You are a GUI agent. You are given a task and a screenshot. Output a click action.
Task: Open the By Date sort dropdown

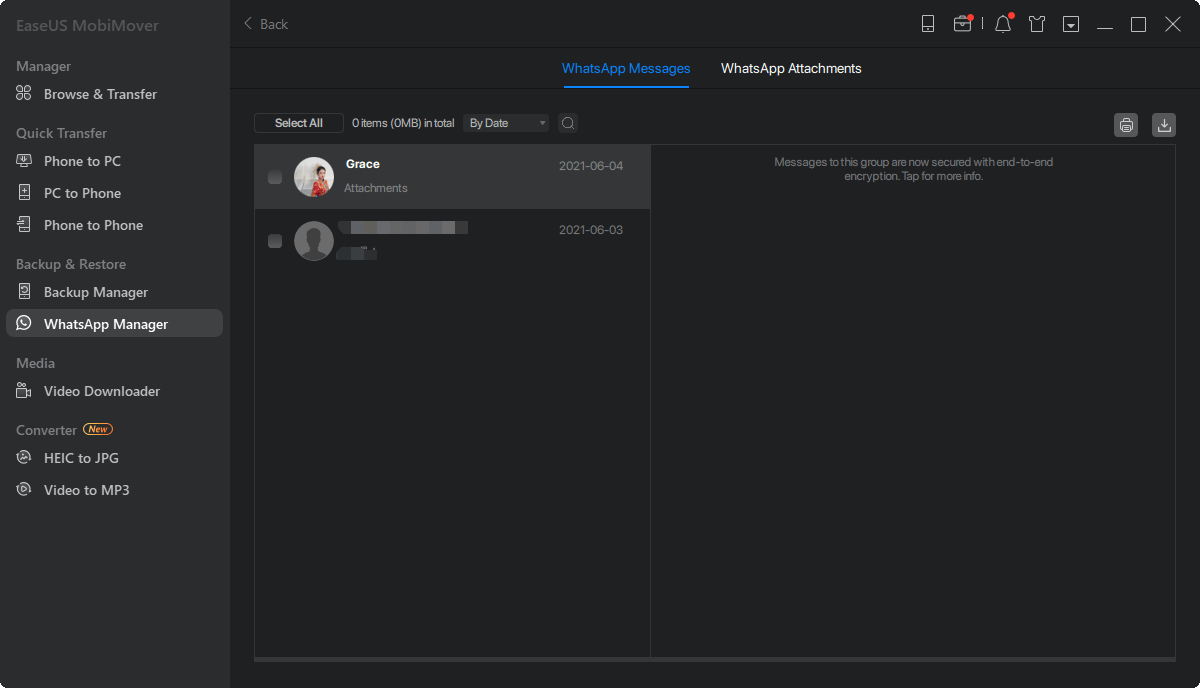tap(506, 123)
